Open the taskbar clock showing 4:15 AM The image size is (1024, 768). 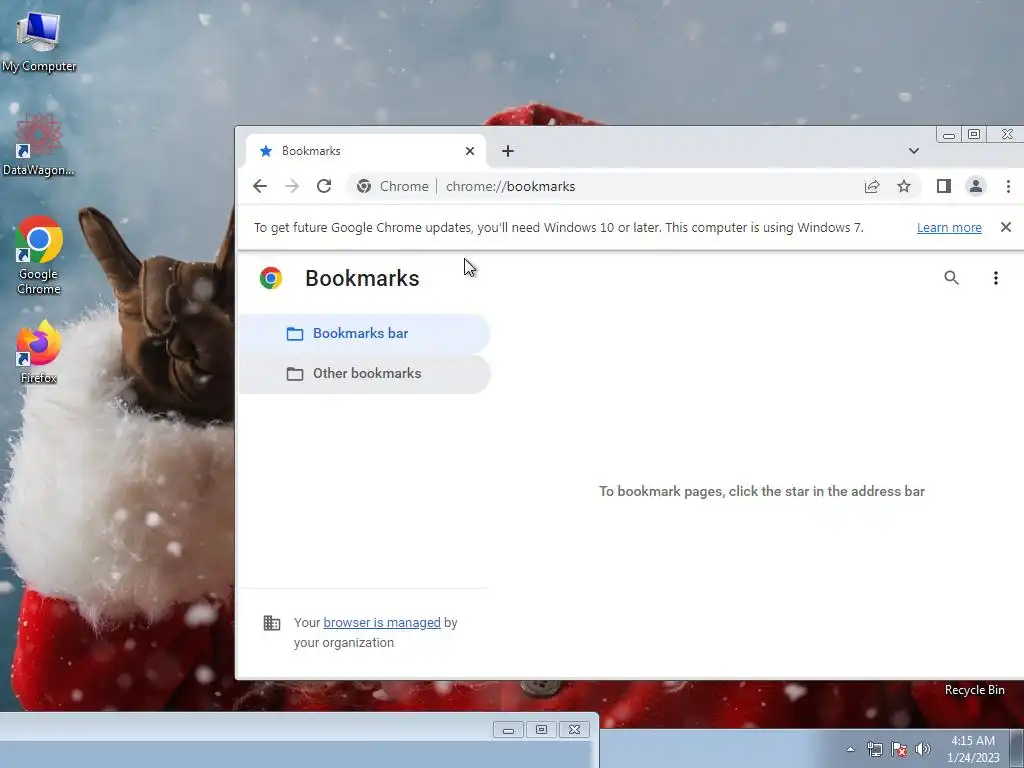point(973,749)
